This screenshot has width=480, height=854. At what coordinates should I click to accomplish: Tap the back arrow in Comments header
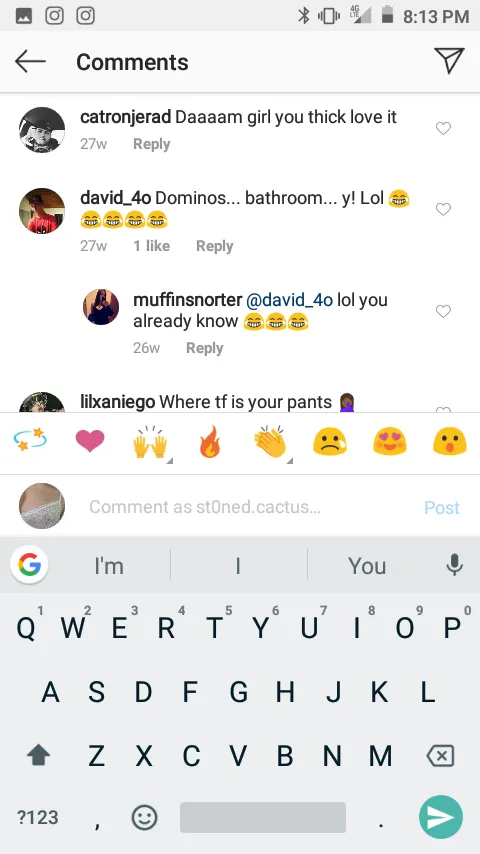30,62
